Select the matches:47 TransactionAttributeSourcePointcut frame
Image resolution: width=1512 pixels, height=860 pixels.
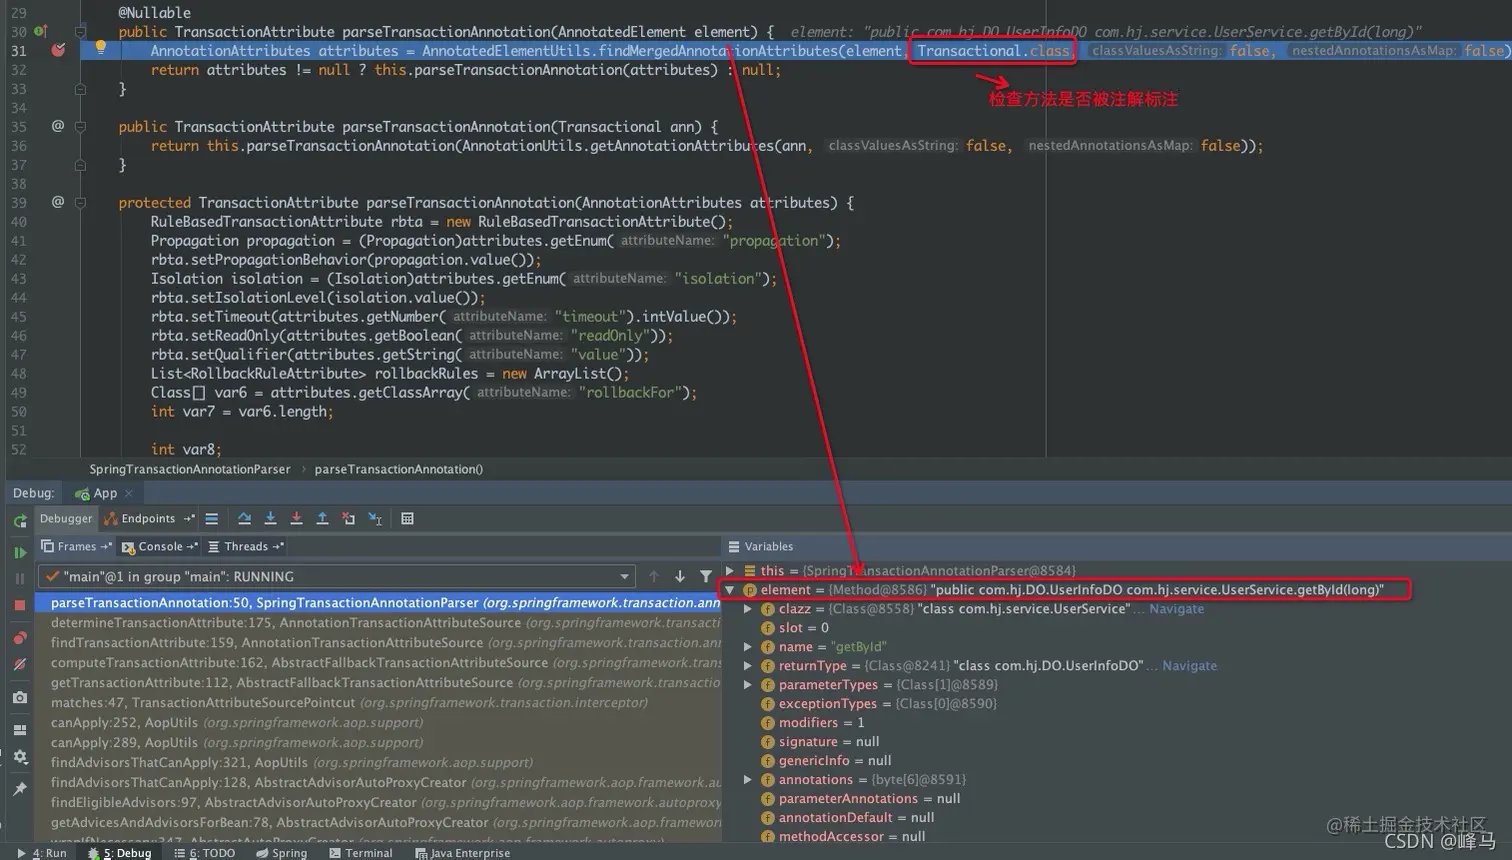[x=378, y=702]
